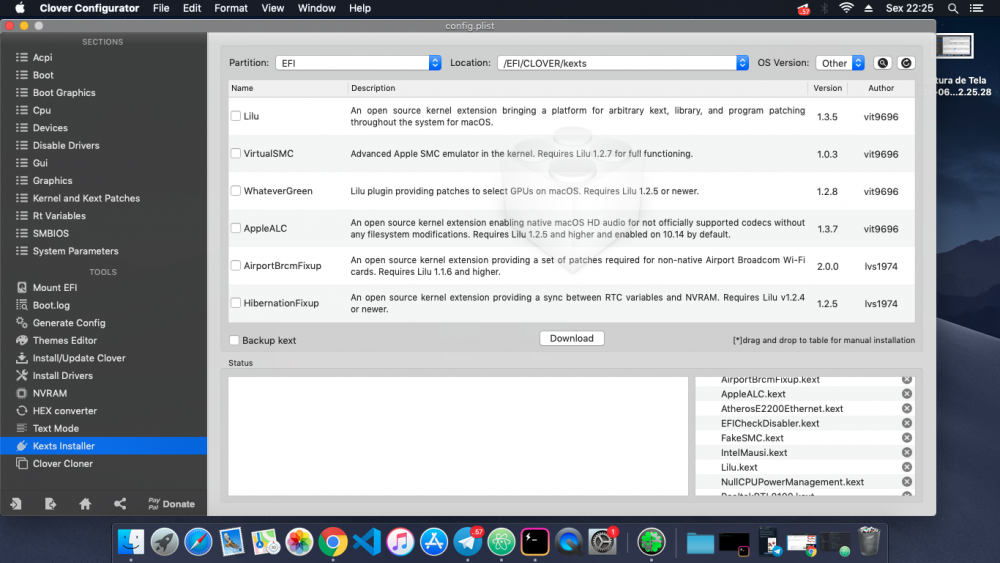
Task: Check the Lilu kext checkbox
Action: 236,116
